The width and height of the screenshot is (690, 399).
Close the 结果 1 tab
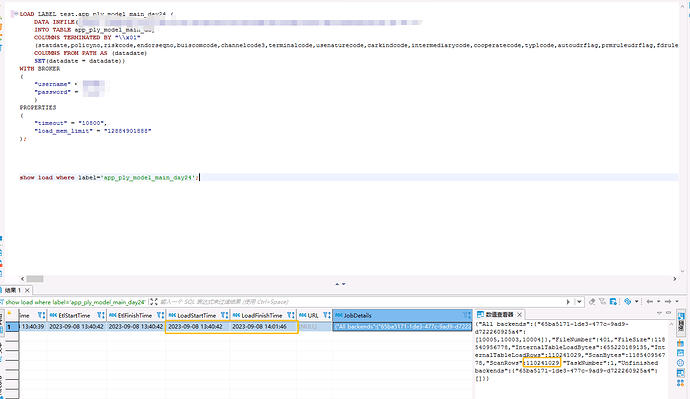pyautogui.click(x=27, y=290)
